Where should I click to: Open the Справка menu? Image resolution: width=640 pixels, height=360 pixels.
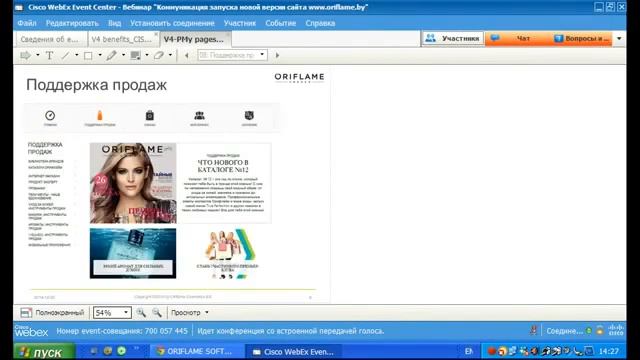[320, 23]
